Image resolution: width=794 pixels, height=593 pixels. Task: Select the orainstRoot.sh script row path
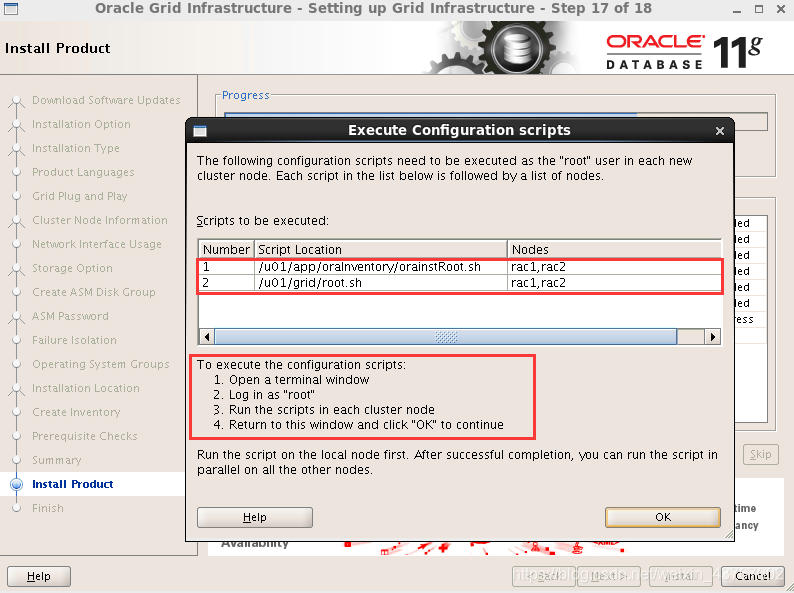tap(370, 267)
